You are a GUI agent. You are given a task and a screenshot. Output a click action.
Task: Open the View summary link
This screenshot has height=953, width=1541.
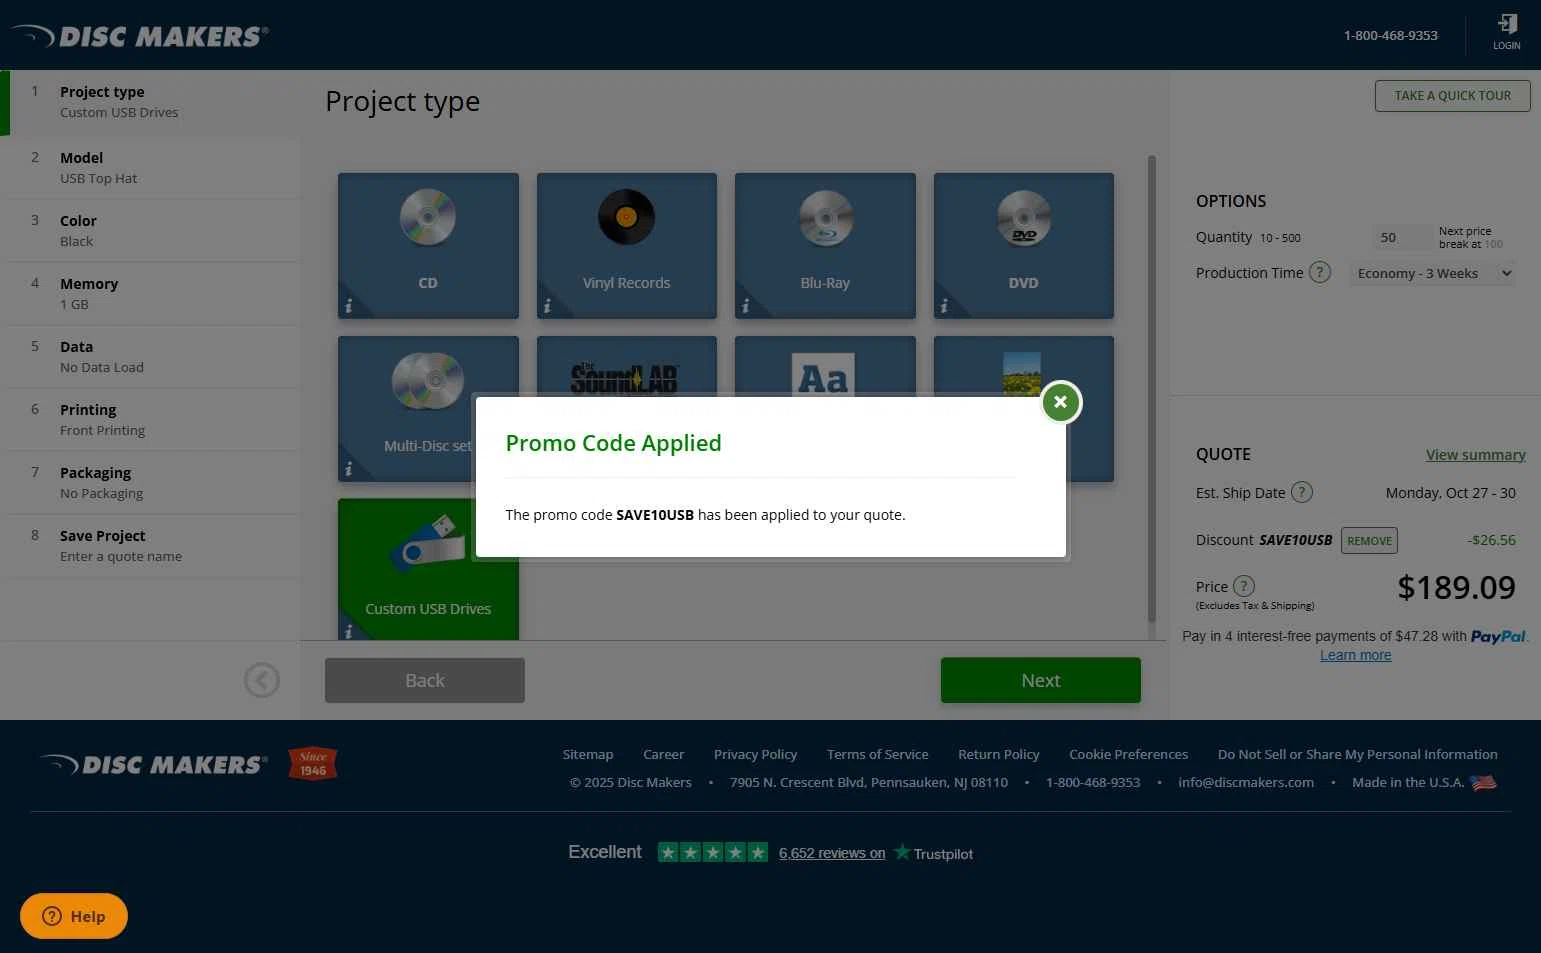1476,454
